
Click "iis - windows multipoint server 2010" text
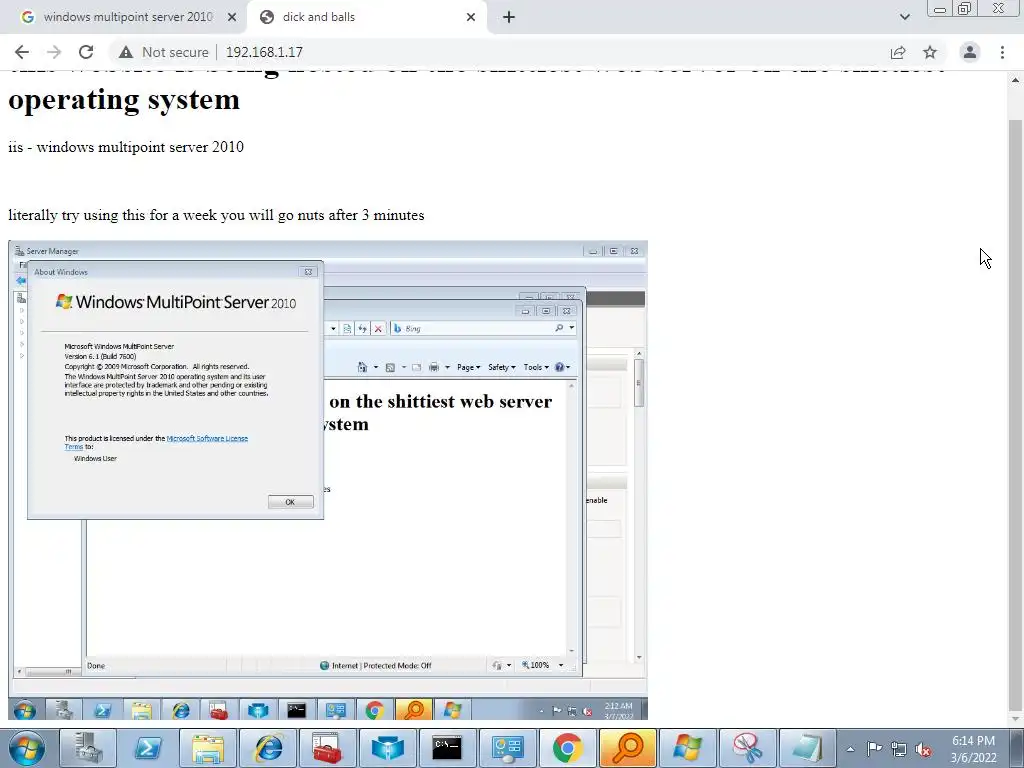click(x=126, y=147)
